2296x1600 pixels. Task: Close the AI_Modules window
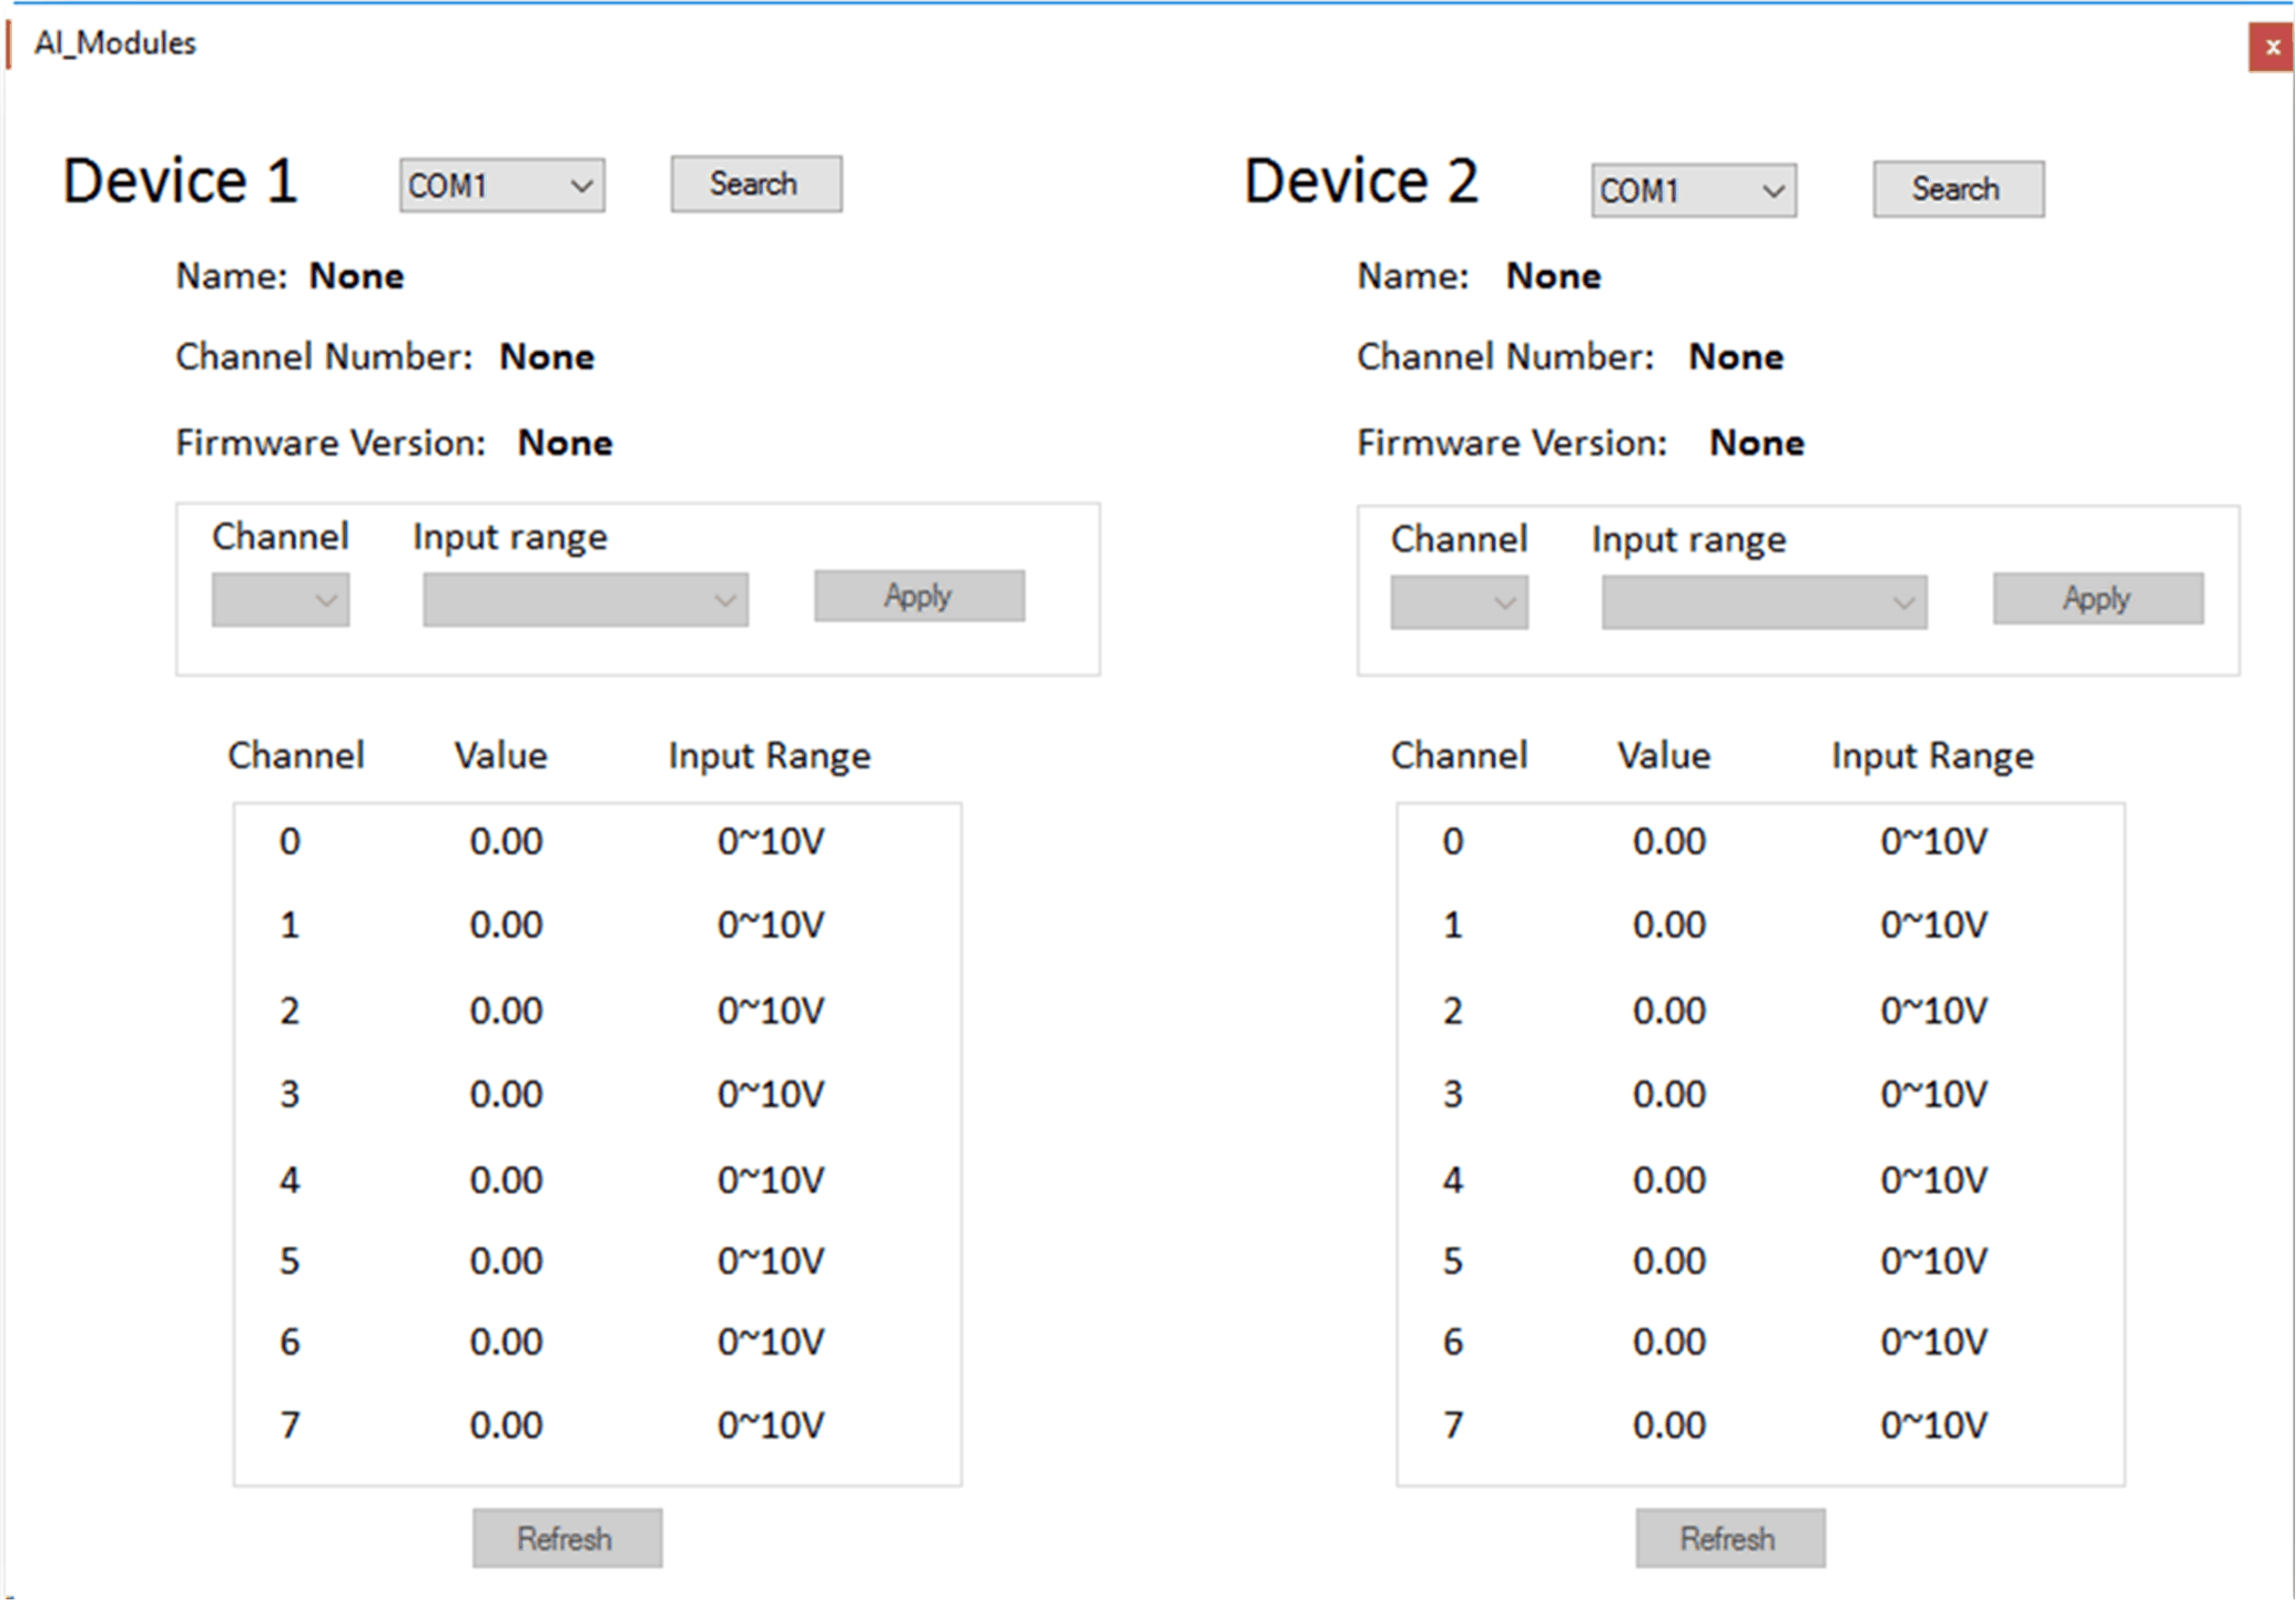pos(2271,47)
